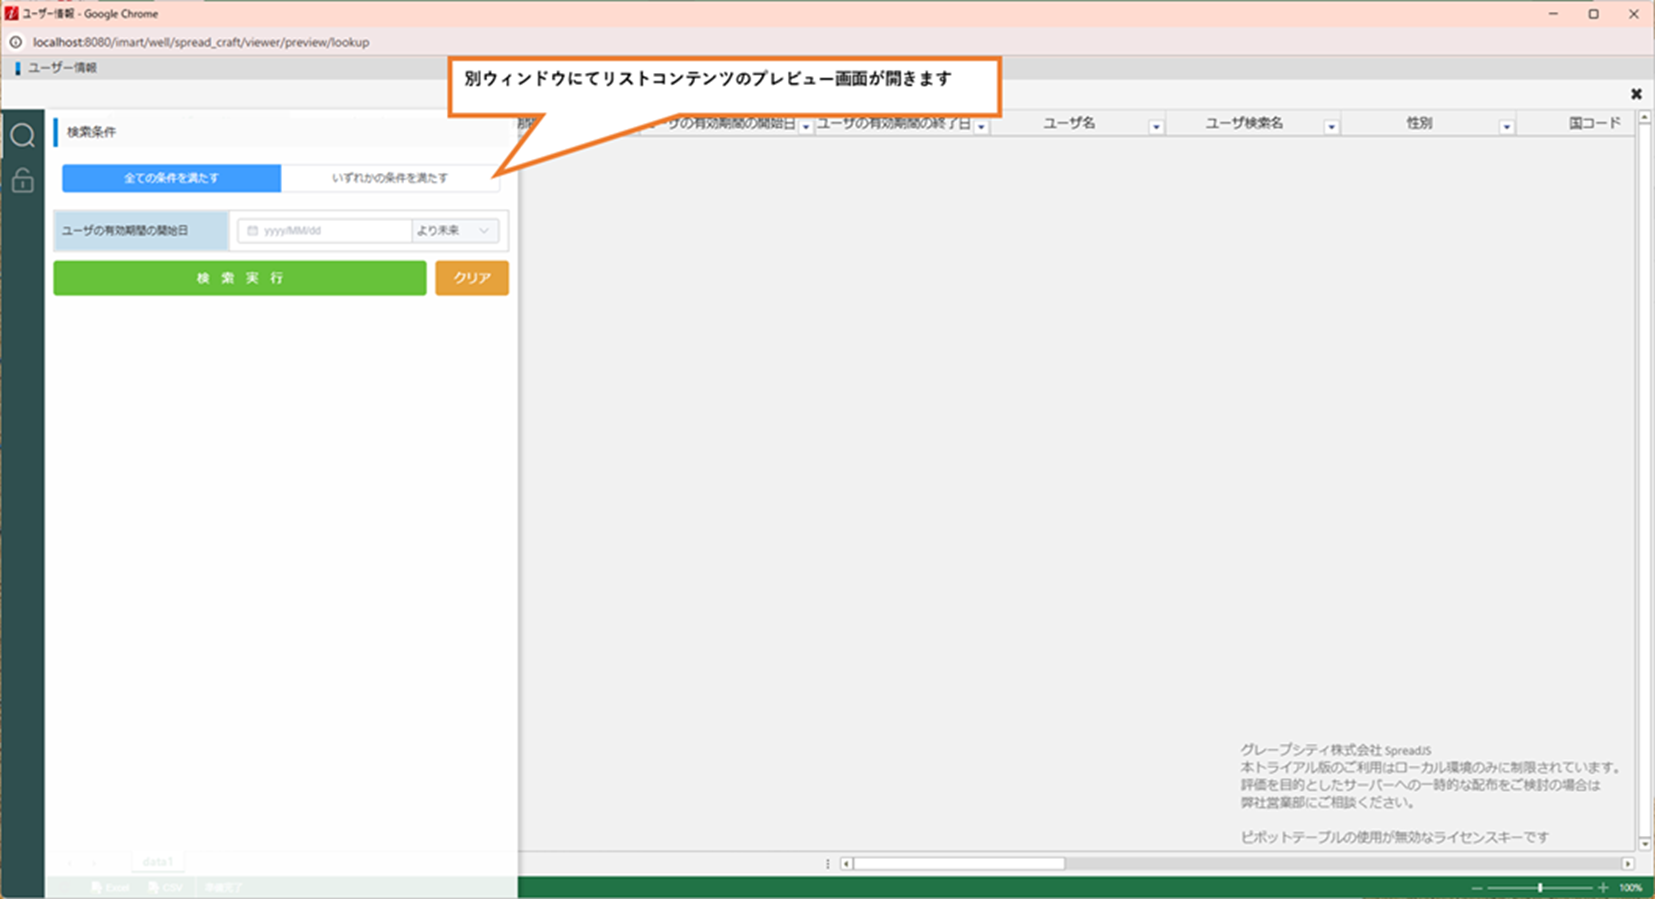Open filter dropdown for ユーザ名 column

pos(1156,127)
